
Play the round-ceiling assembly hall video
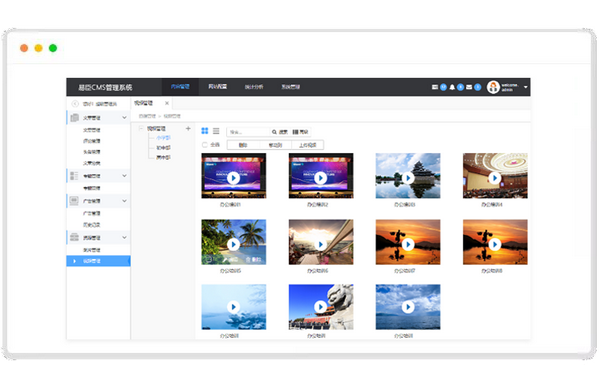coord(495,178)
